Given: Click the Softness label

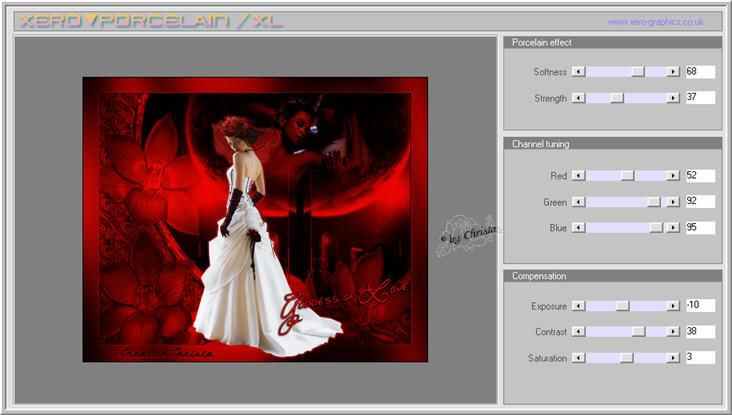Looking at the screenshot, I should [550, 72].
